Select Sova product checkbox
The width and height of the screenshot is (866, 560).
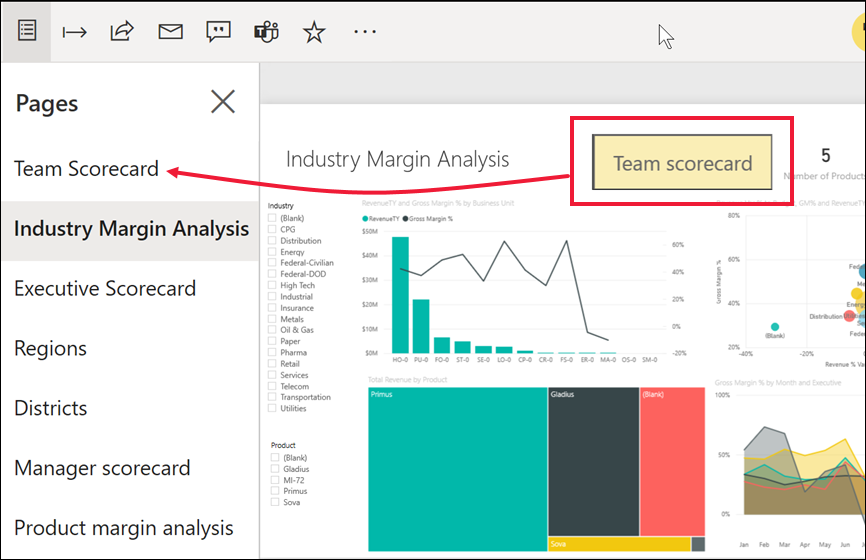pos(275,503)
